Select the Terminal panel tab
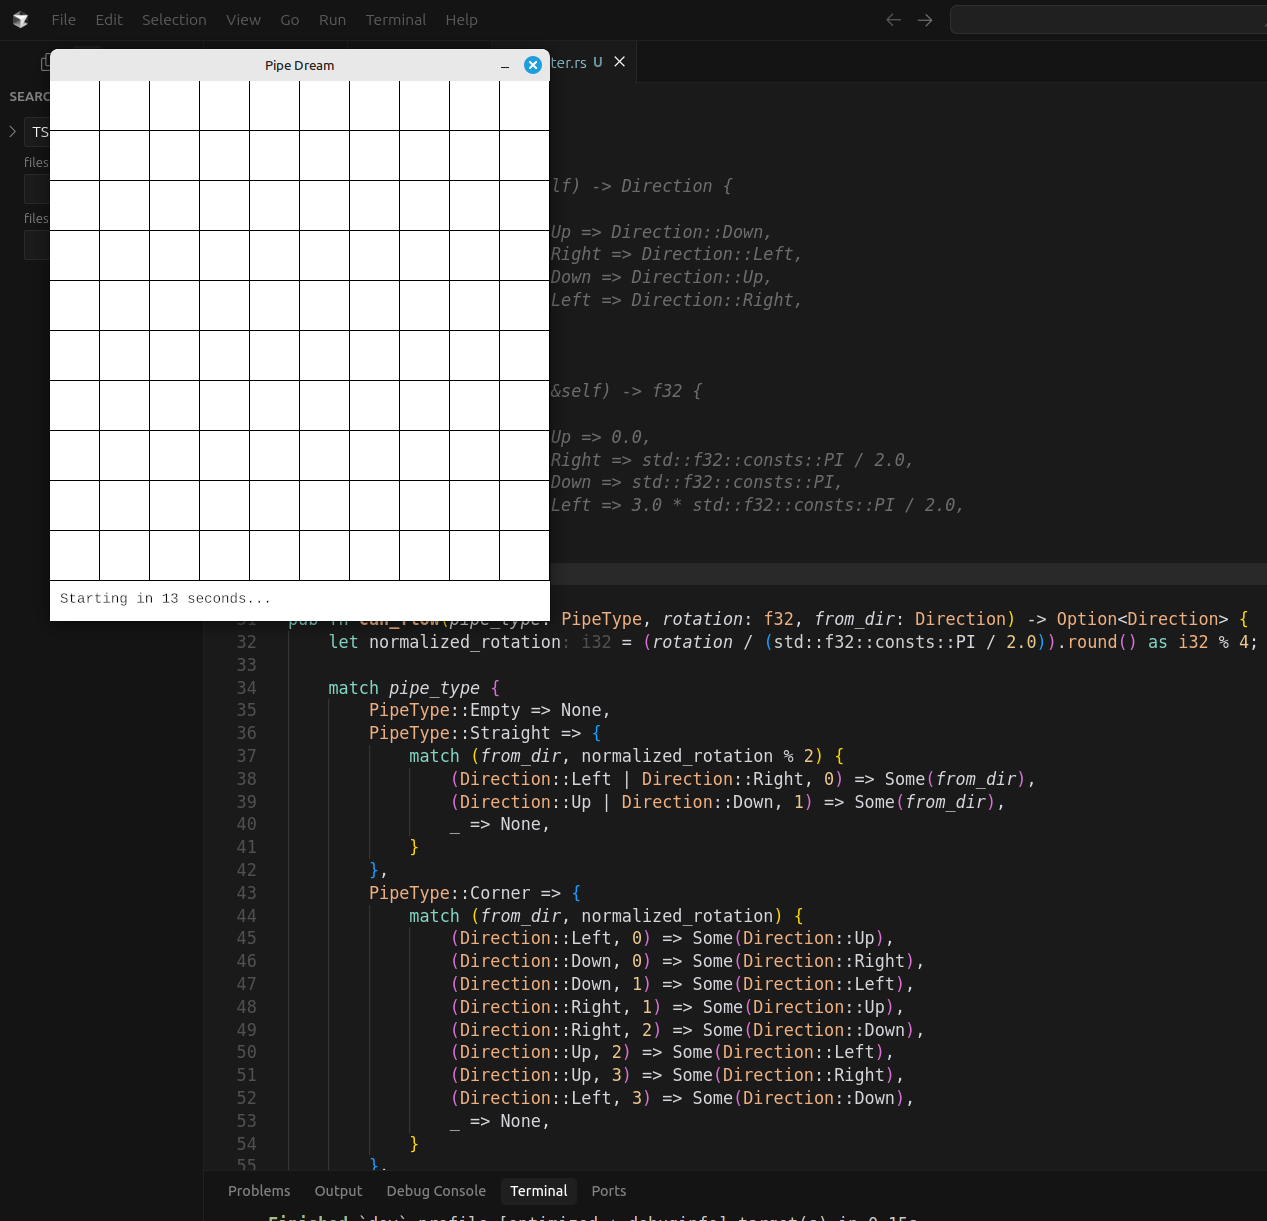The image size is (1267, 1221). pyautogui.click(x=538, y=1191)
